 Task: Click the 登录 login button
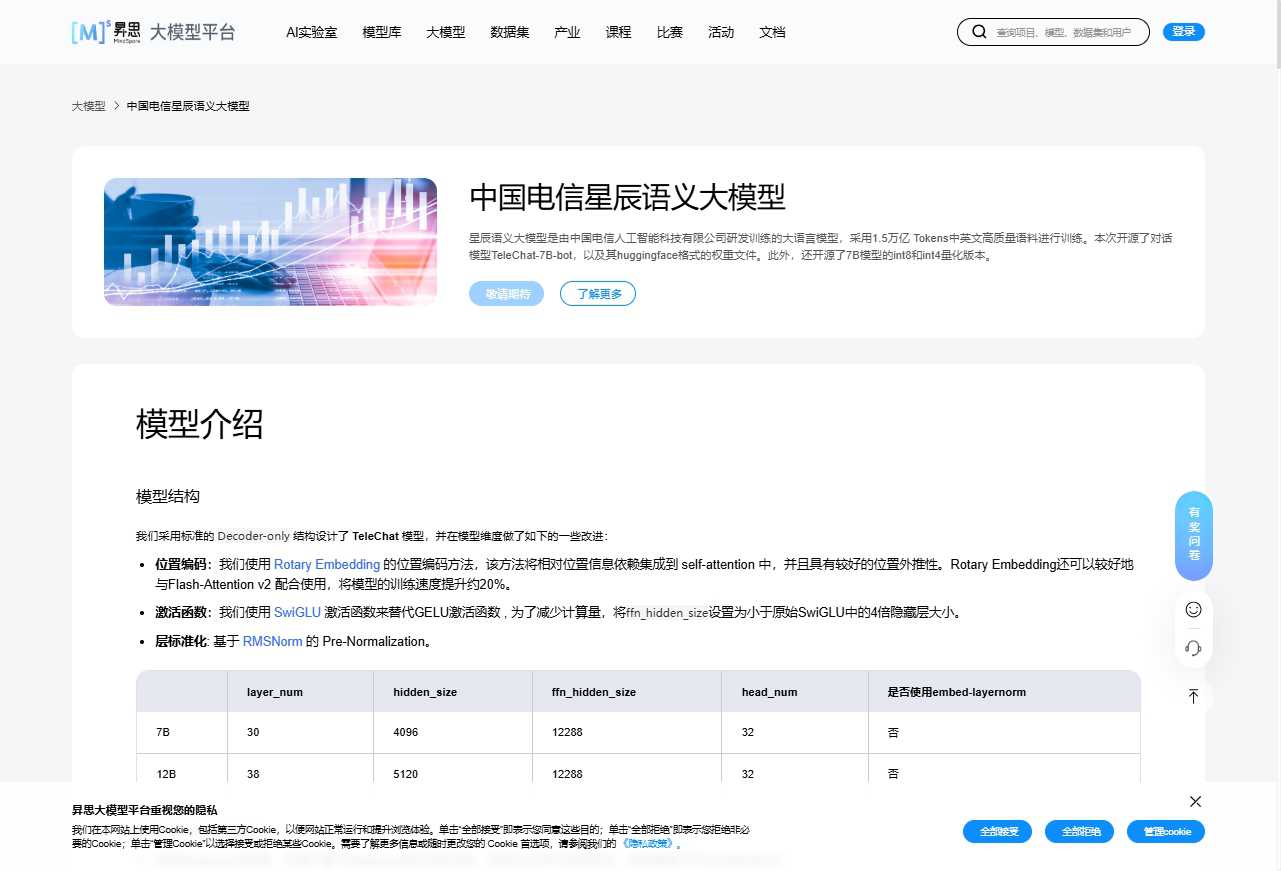click(1184, 32)
